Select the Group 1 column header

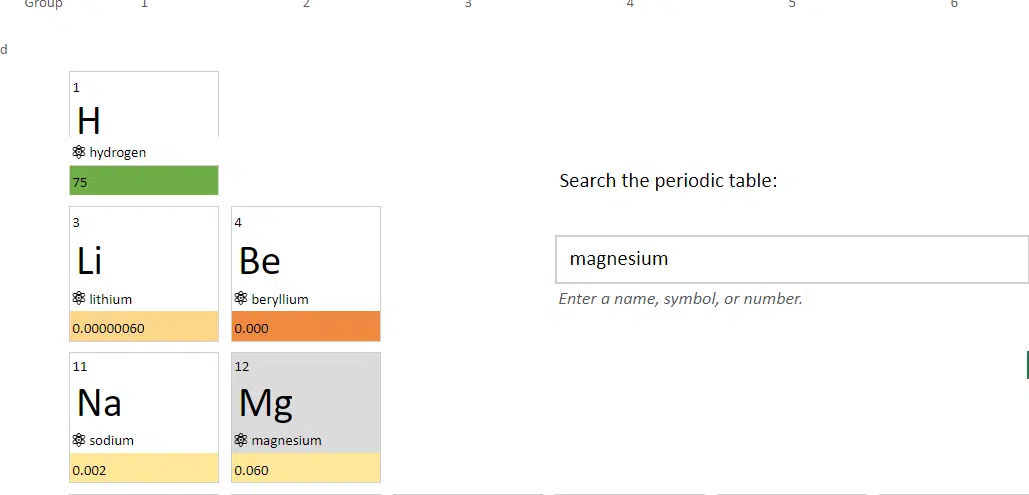(144, 4)
